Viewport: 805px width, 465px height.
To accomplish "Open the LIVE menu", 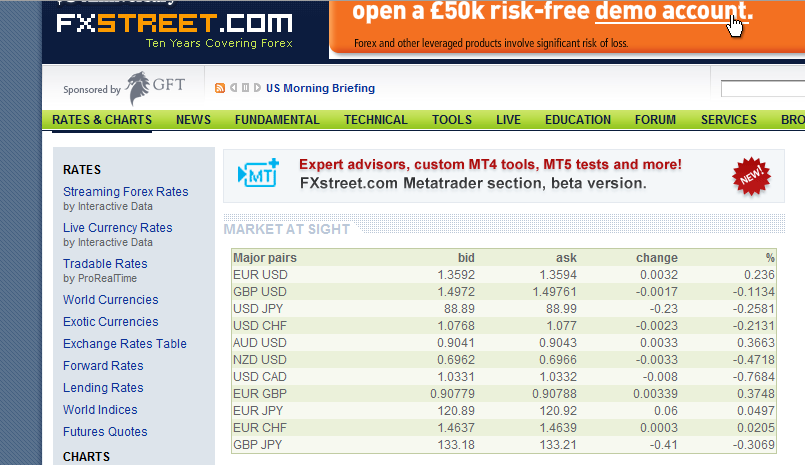I will (x=508, y=120).
